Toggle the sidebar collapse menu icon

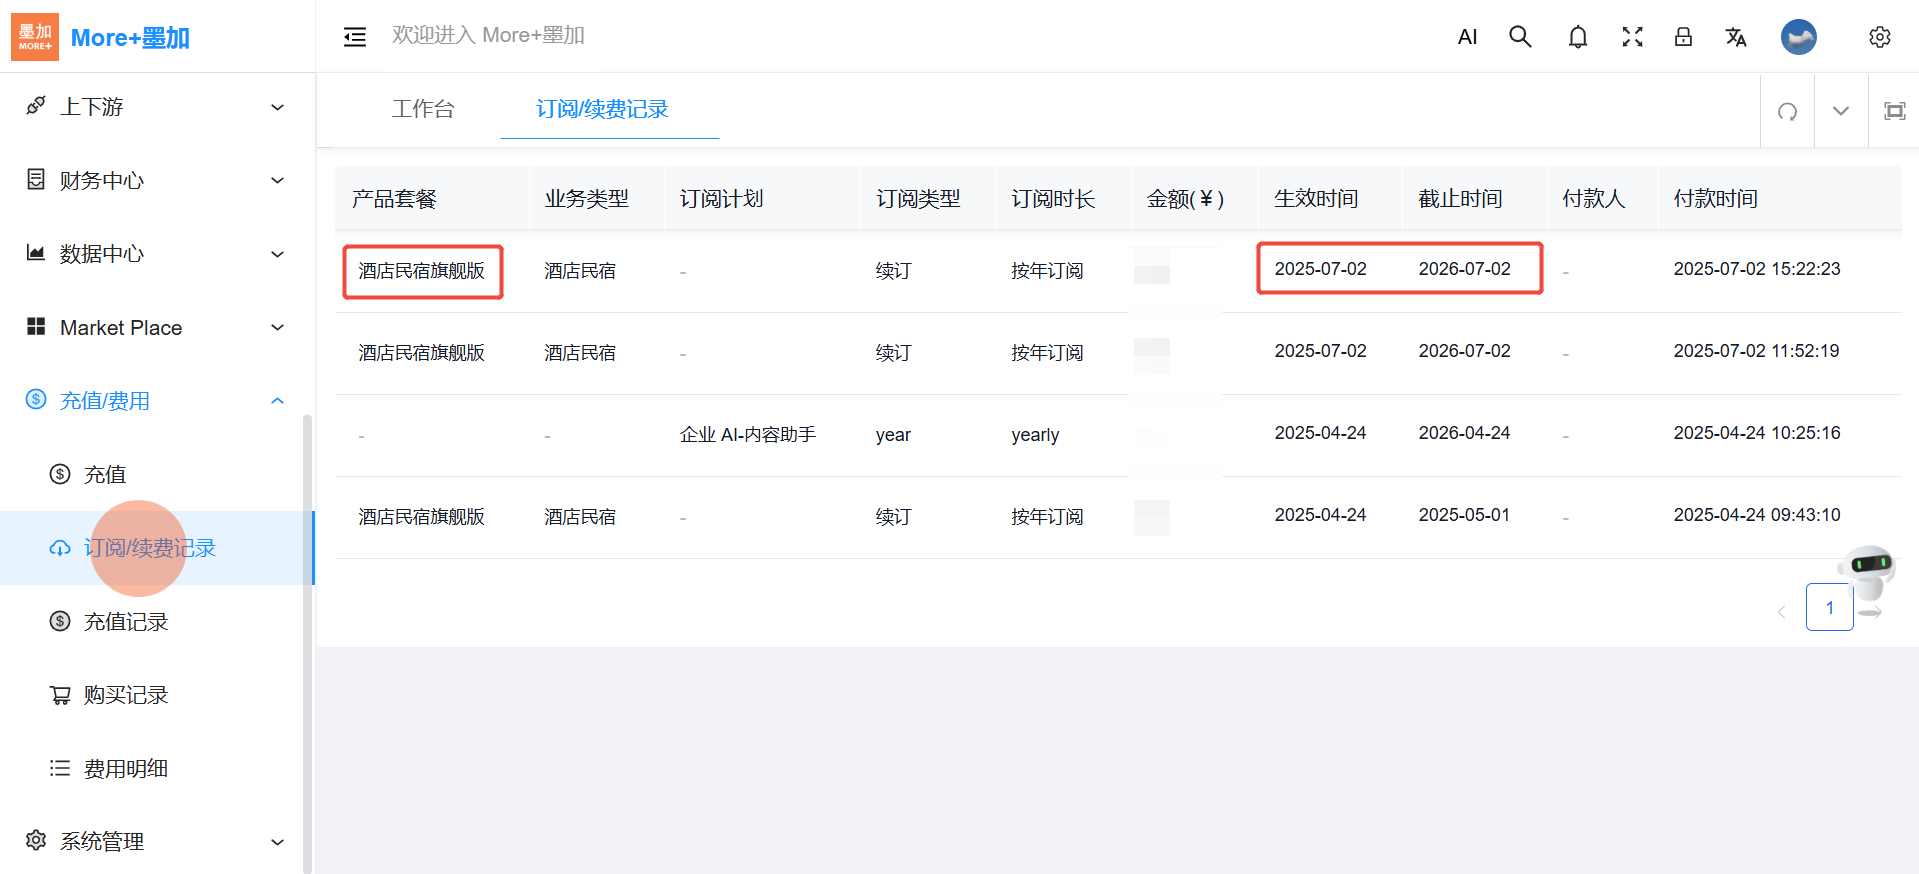pyautogui.click(x=354, y=37)
